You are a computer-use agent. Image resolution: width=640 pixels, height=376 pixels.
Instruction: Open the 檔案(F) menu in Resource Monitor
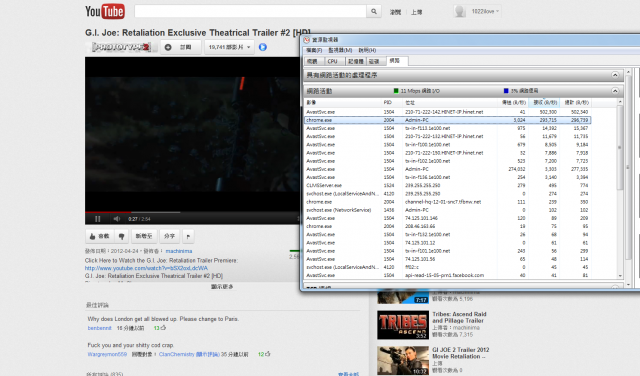pos(314,50)
